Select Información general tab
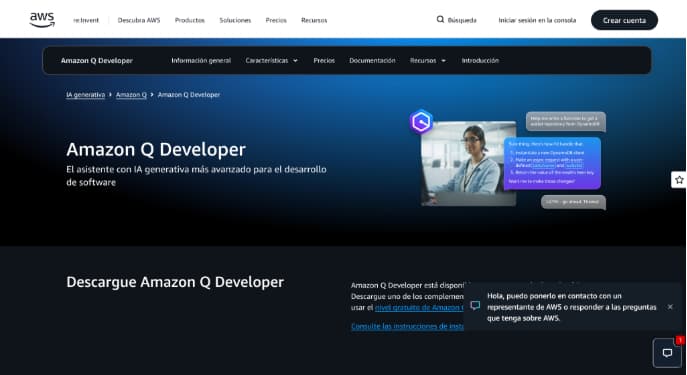The height and width of the screenshot is (375, 687). click(x=201, y=60)
